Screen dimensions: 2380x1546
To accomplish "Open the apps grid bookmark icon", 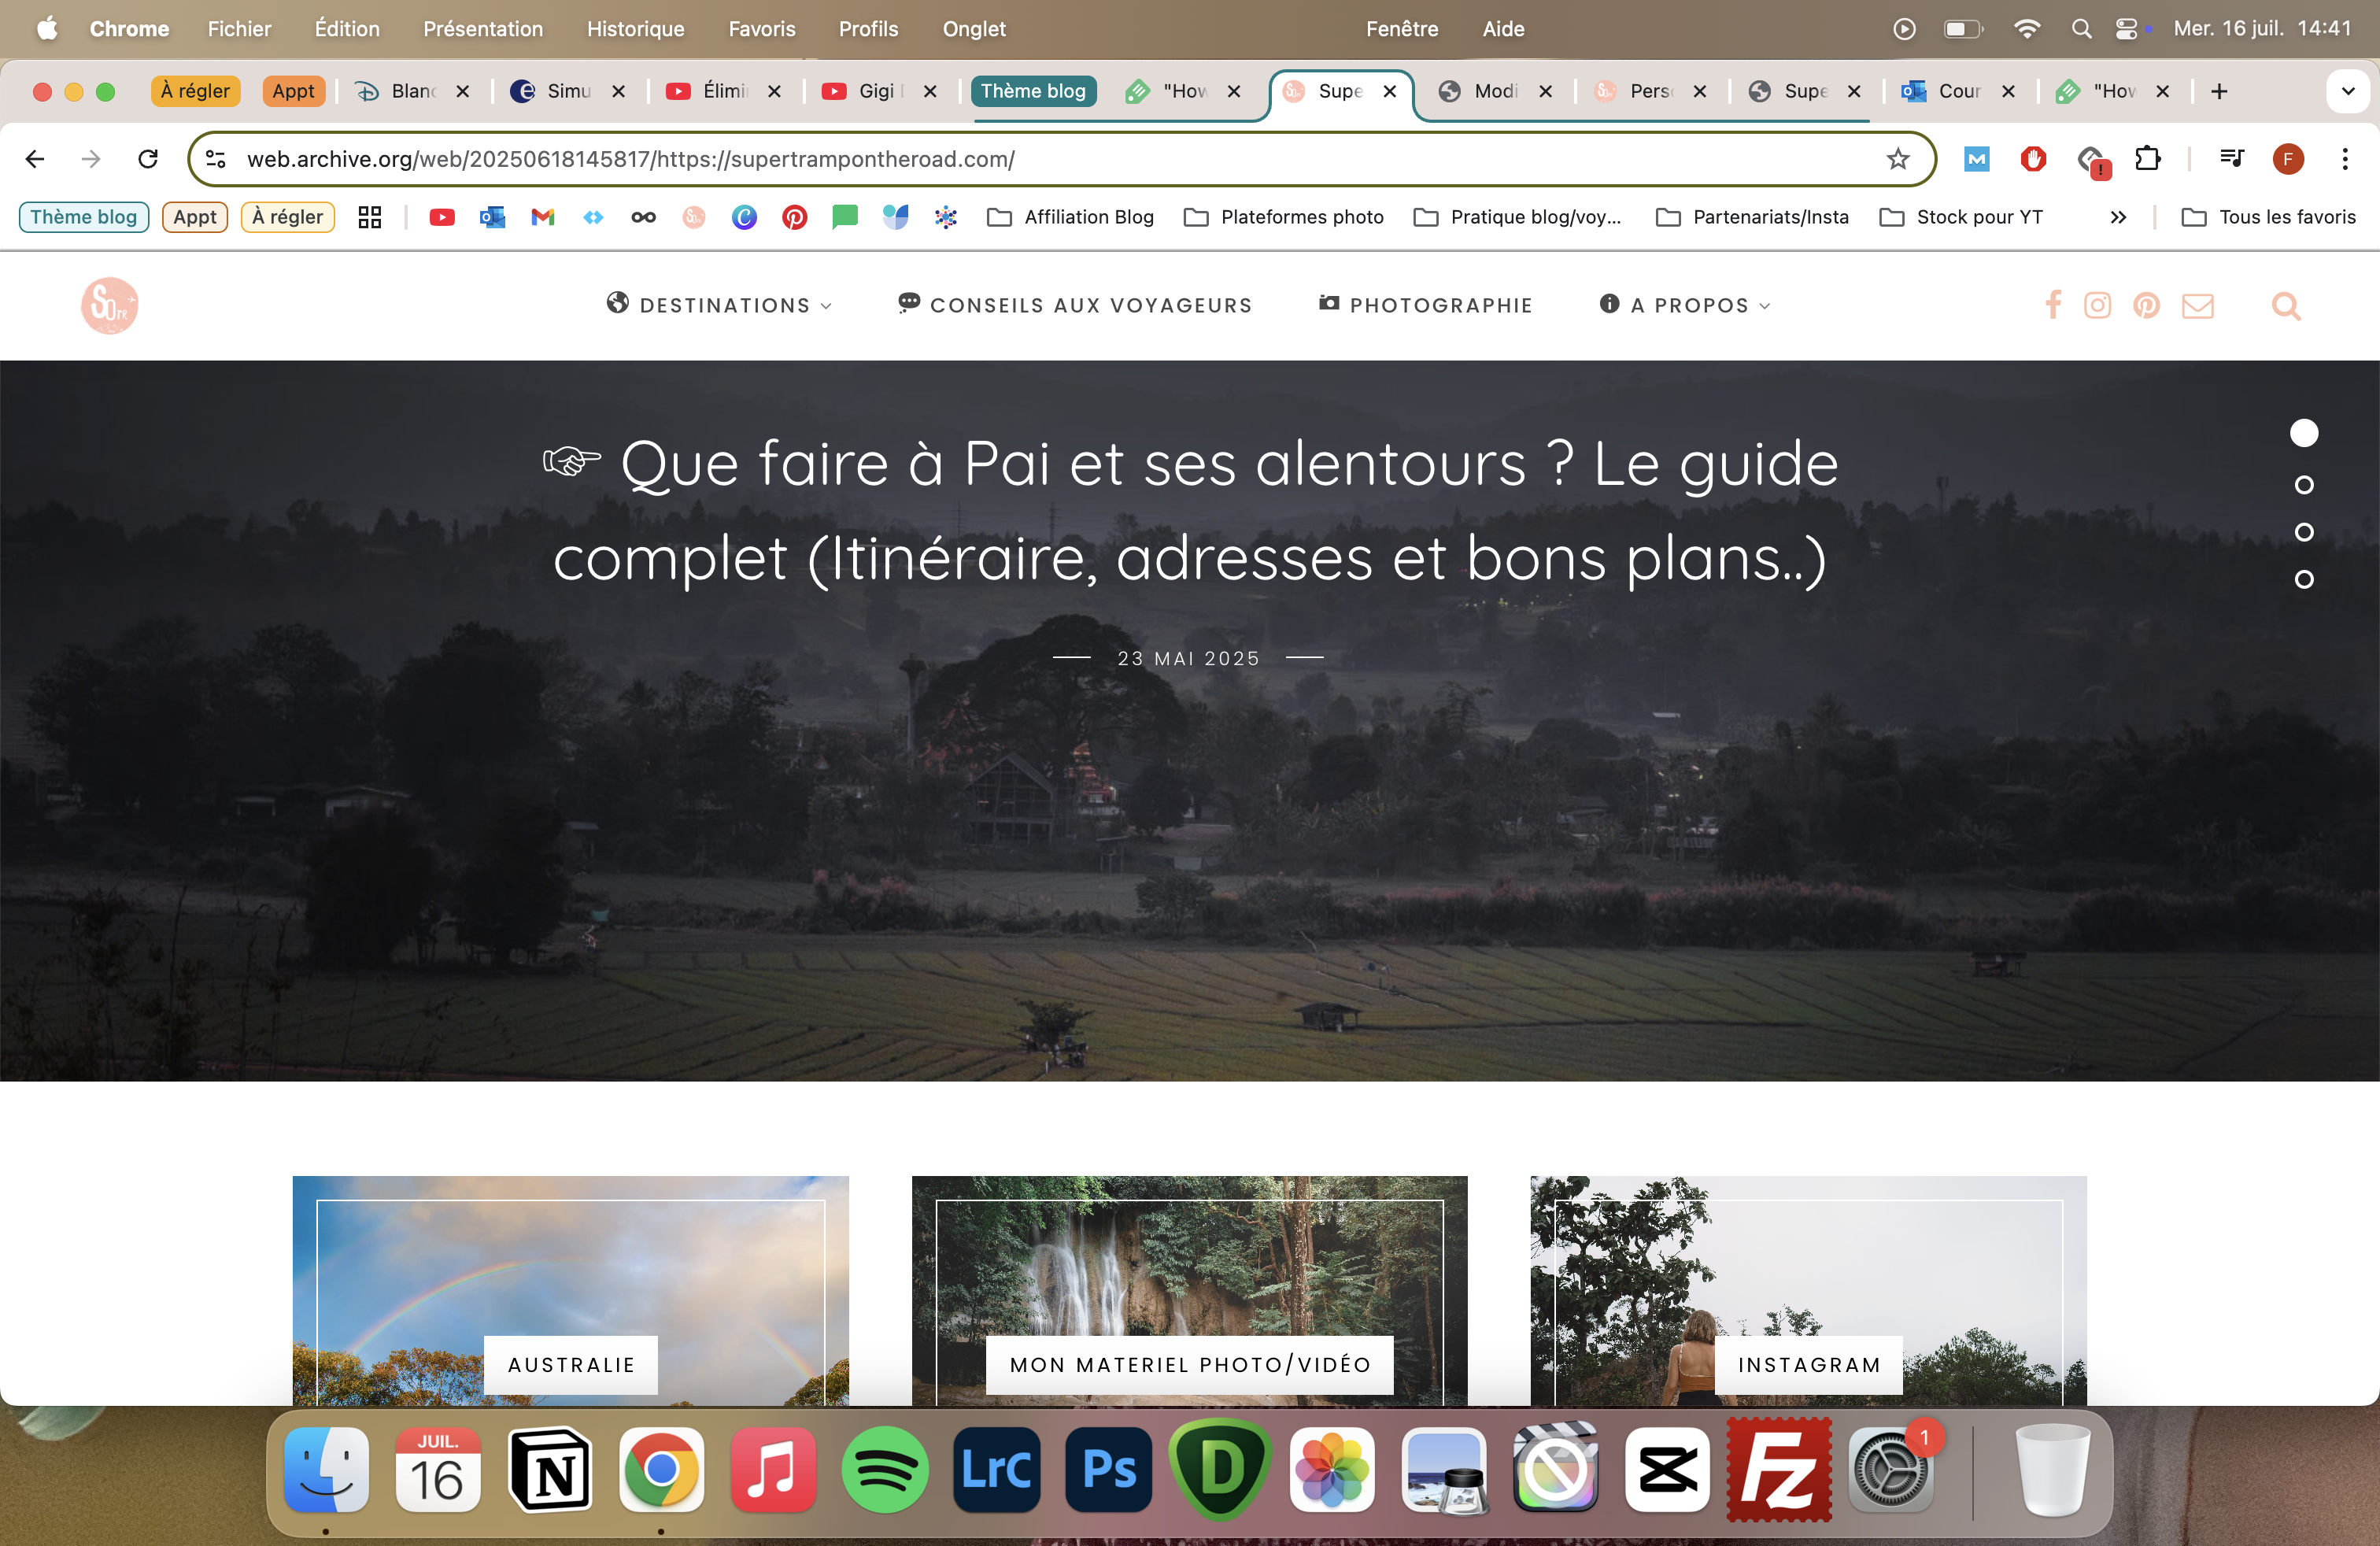I will (370, 217).
